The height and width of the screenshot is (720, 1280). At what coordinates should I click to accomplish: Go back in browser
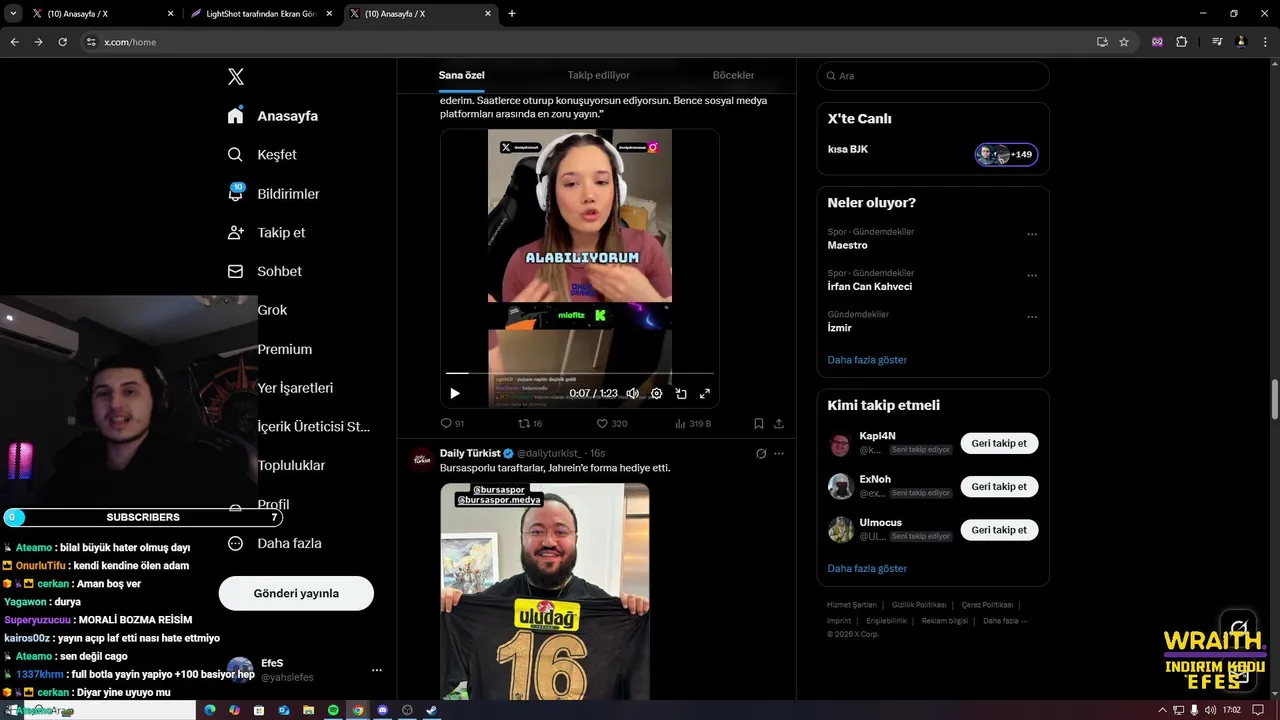pyautogui.click(x=14, y=42)
